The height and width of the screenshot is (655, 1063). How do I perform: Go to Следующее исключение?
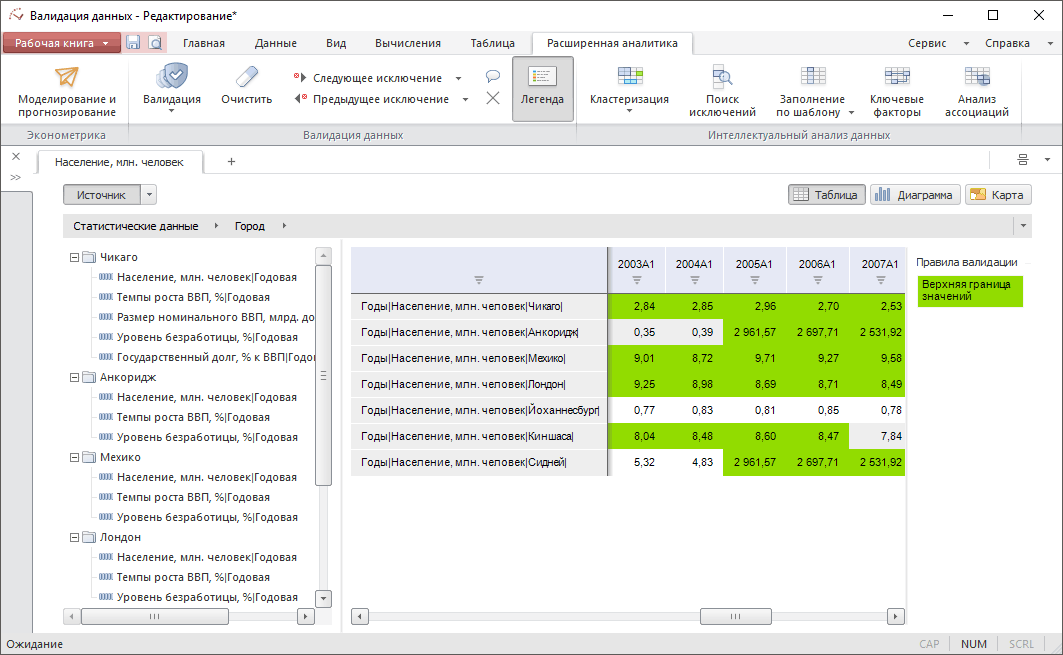[376, 78]
